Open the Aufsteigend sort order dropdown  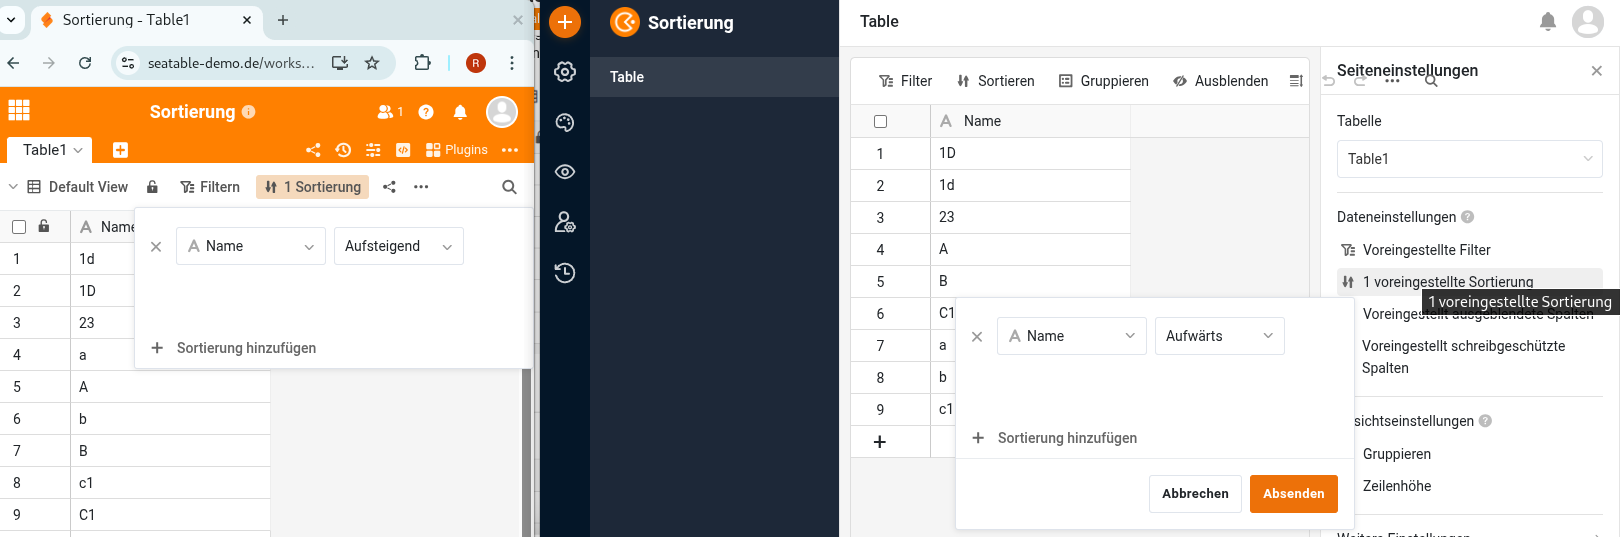398,246
